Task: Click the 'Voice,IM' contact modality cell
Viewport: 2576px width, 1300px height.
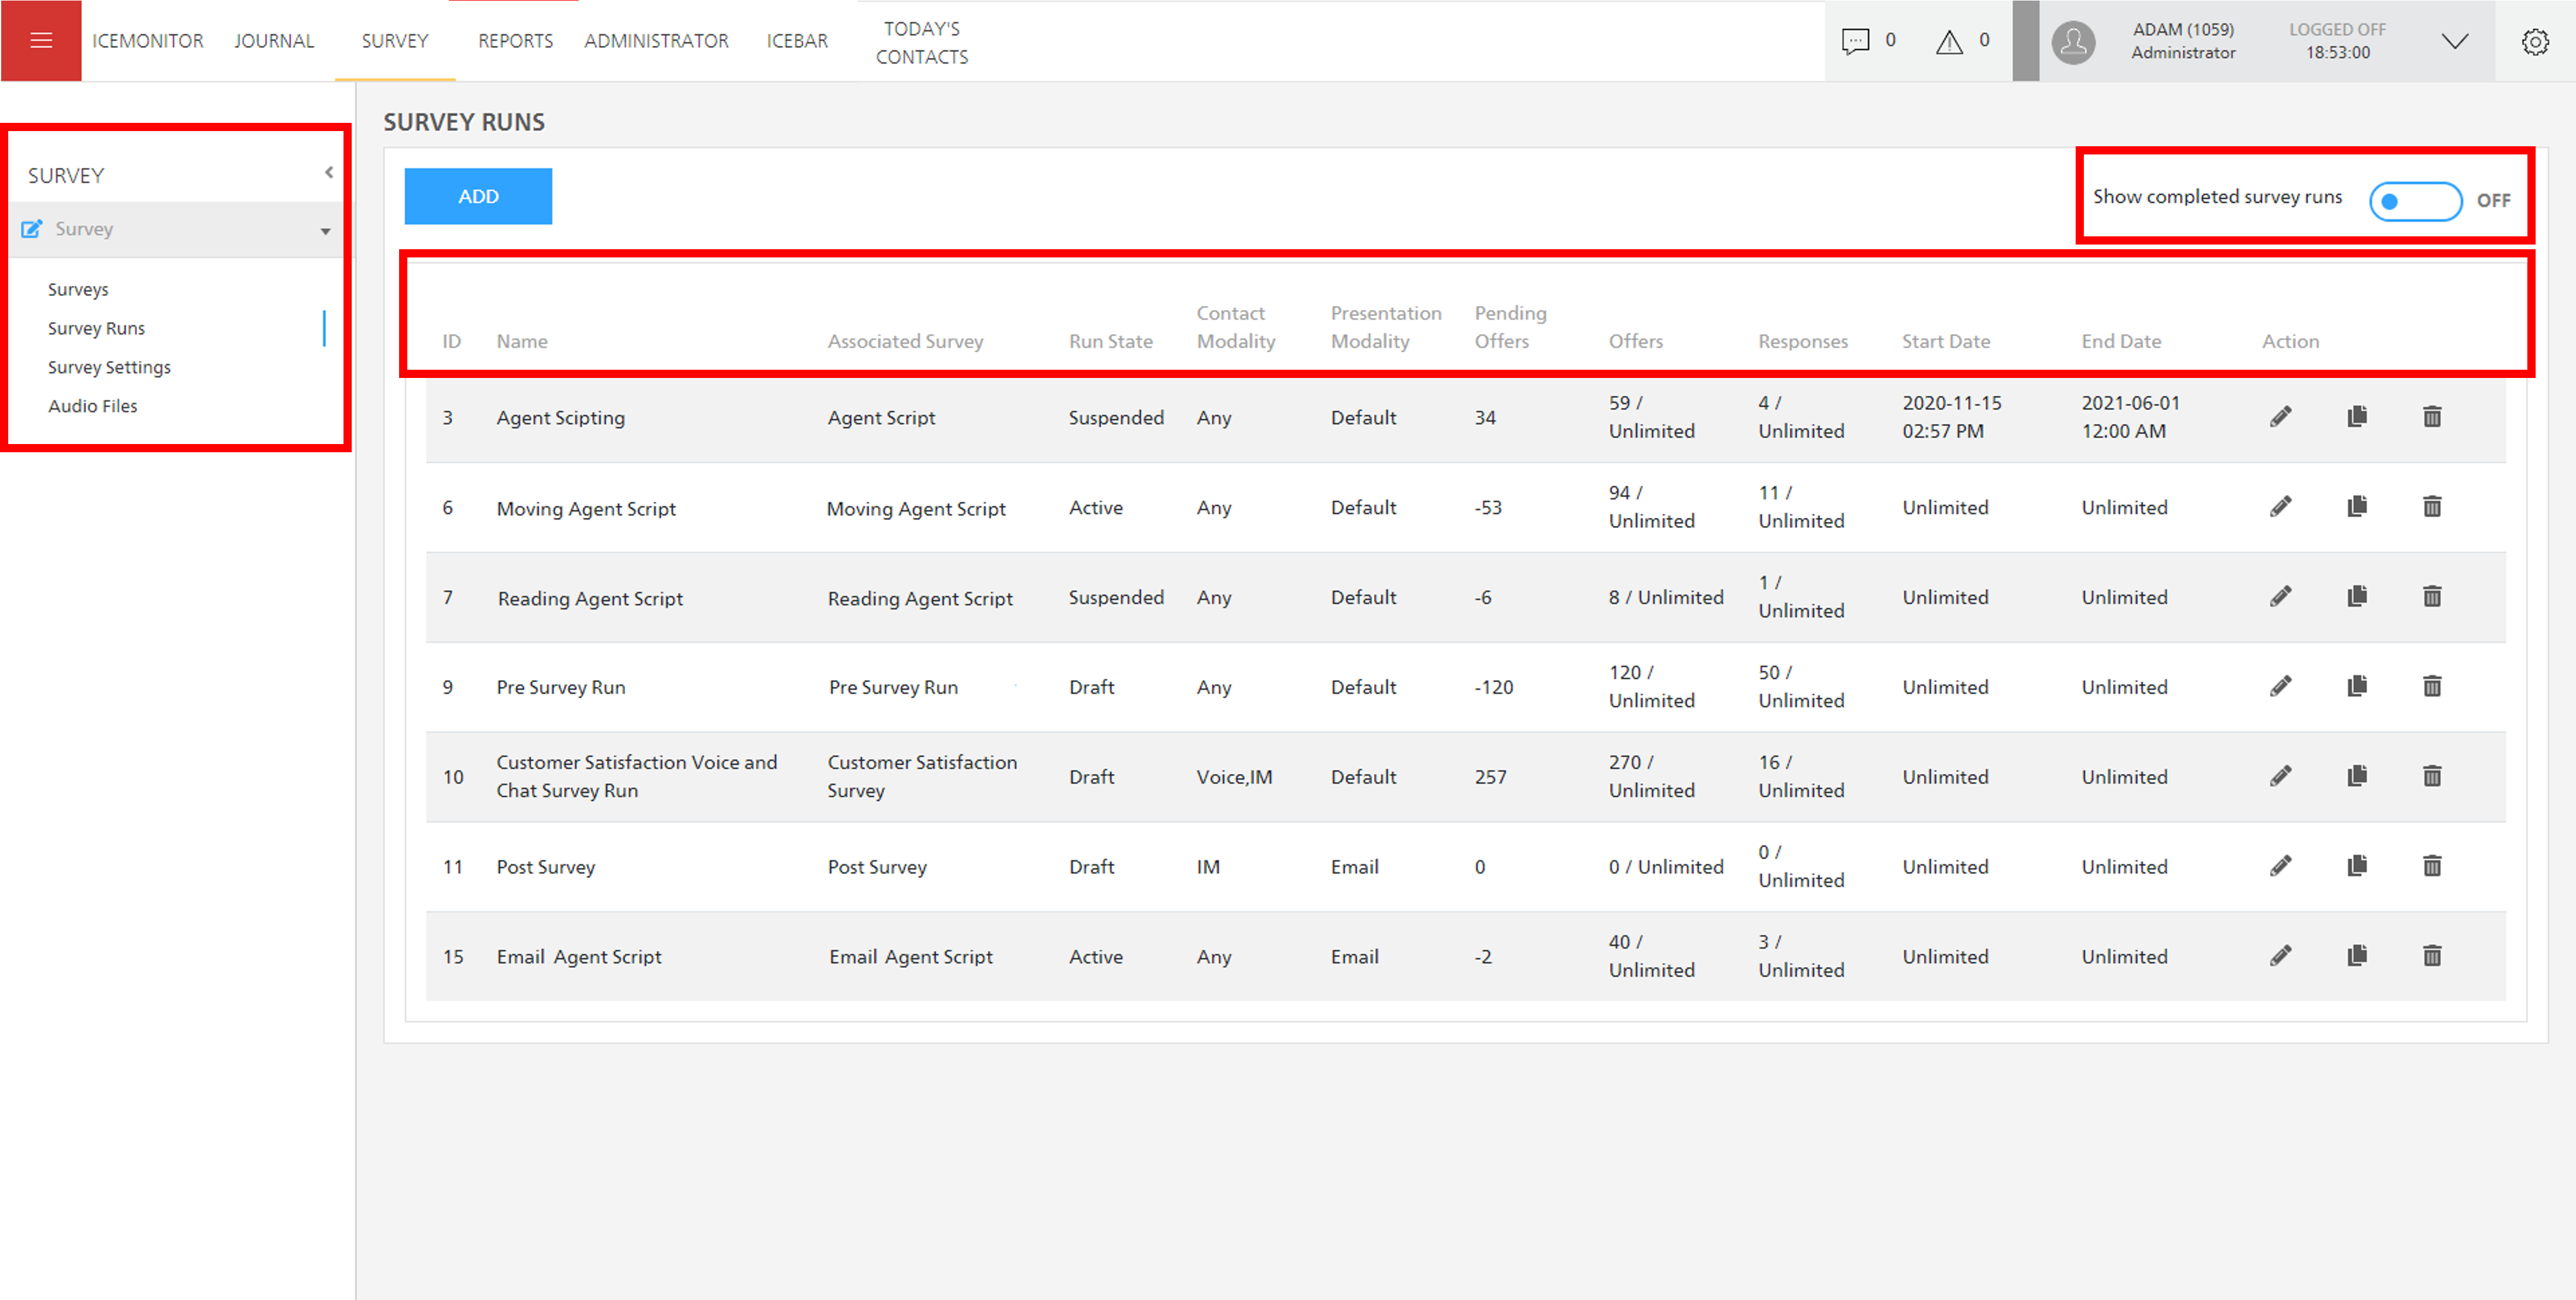Action: 1234,777
